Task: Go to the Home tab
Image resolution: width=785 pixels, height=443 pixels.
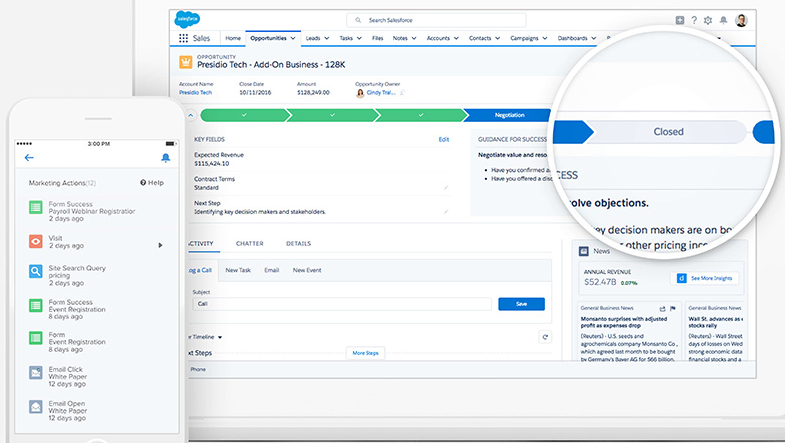Action: (233, 38)
